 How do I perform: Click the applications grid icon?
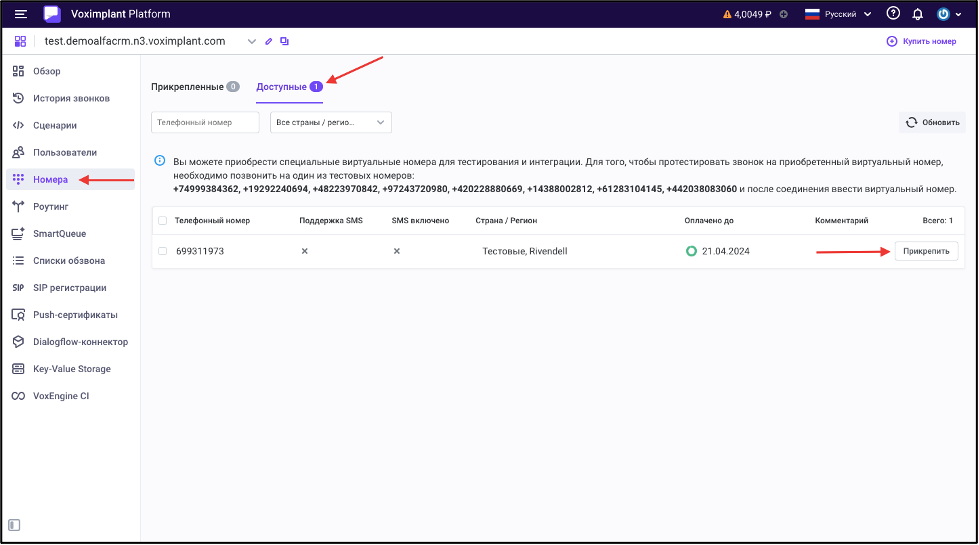(x=21, y=41)
